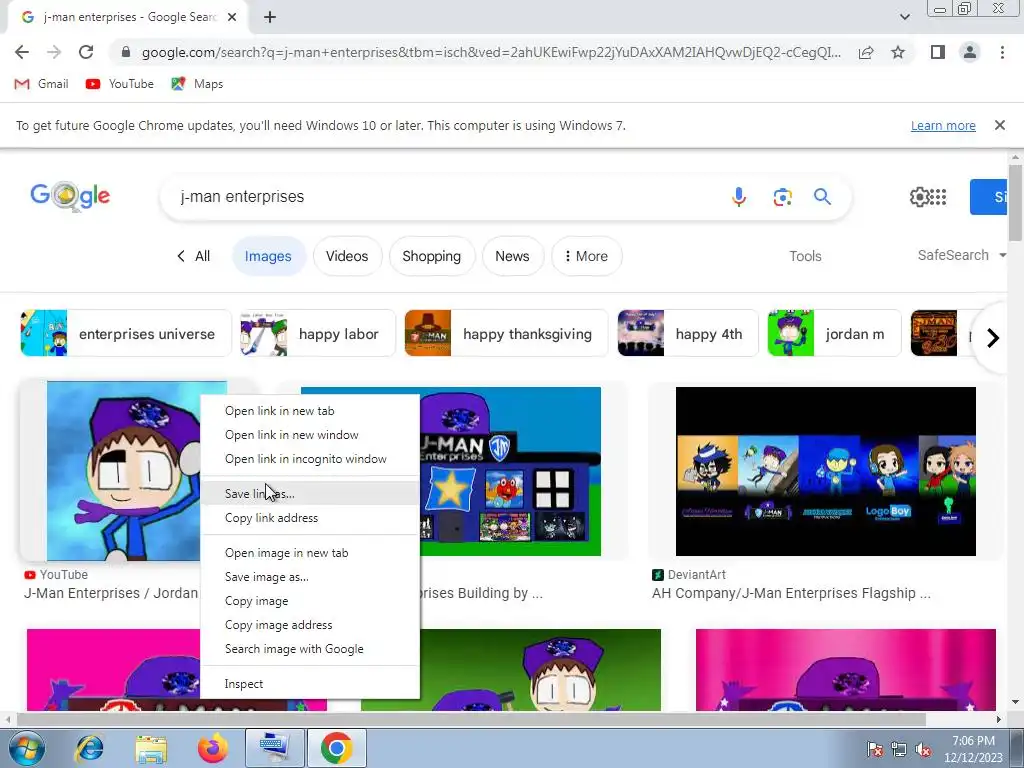
Task: Select the enterprises universe suggestion chip
Action: click(126, 334)
